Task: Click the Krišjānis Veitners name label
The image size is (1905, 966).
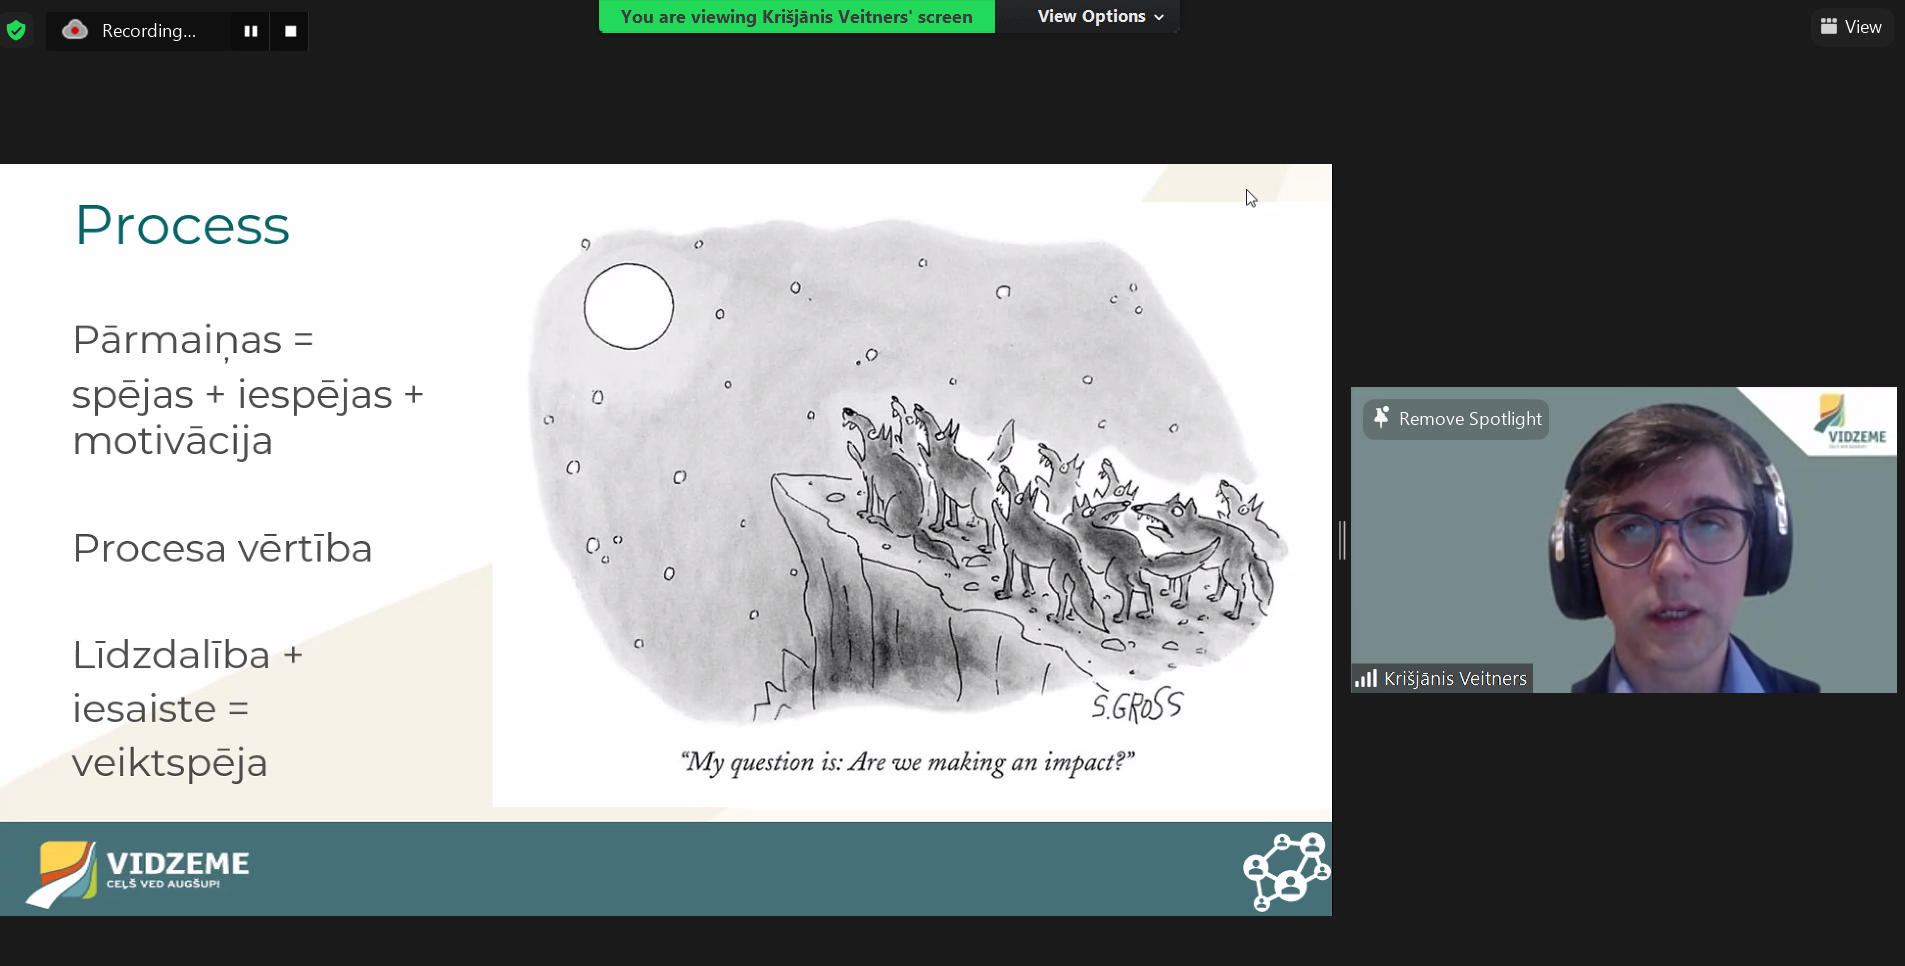Action: (1454, 679)
